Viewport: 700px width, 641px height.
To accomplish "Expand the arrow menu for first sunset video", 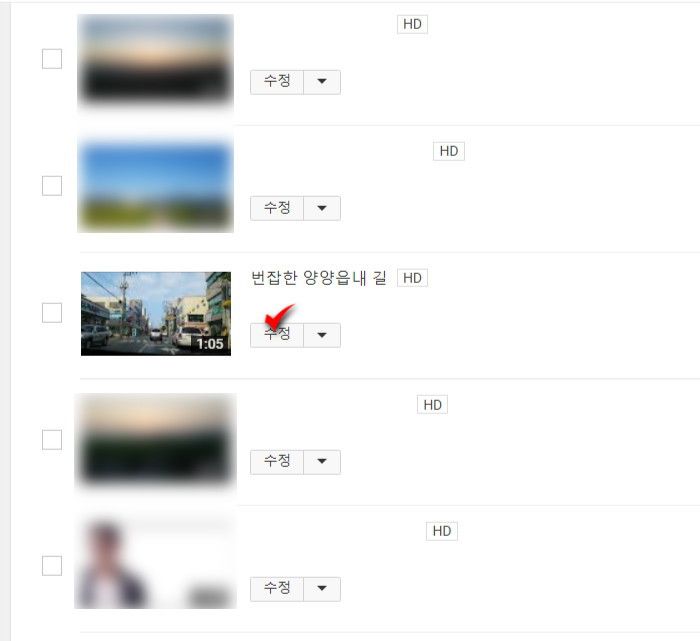I will pos(322,82).
